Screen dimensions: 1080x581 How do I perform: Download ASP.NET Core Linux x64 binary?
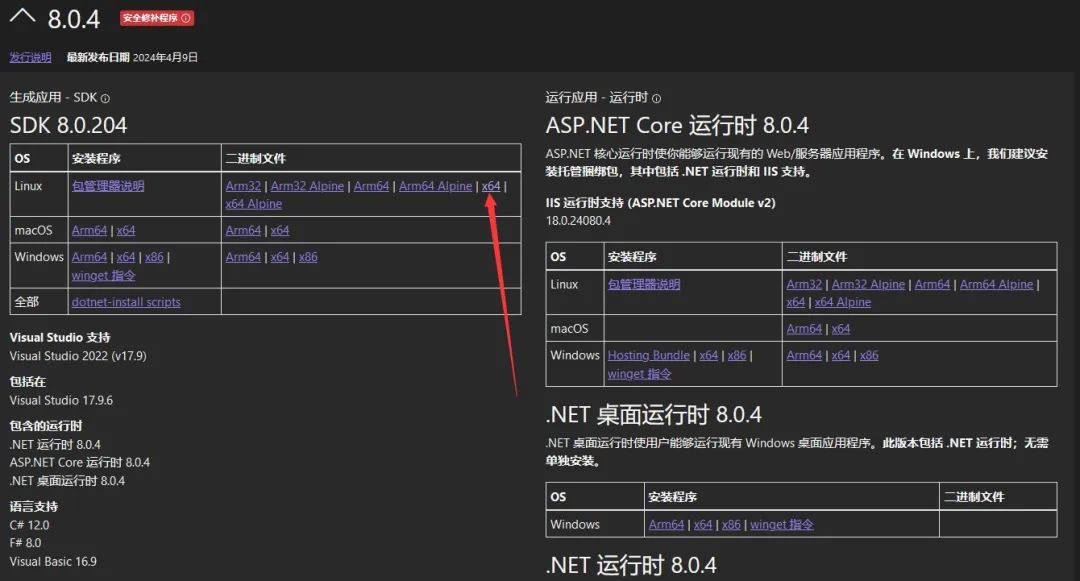click(x=796, y=302)
